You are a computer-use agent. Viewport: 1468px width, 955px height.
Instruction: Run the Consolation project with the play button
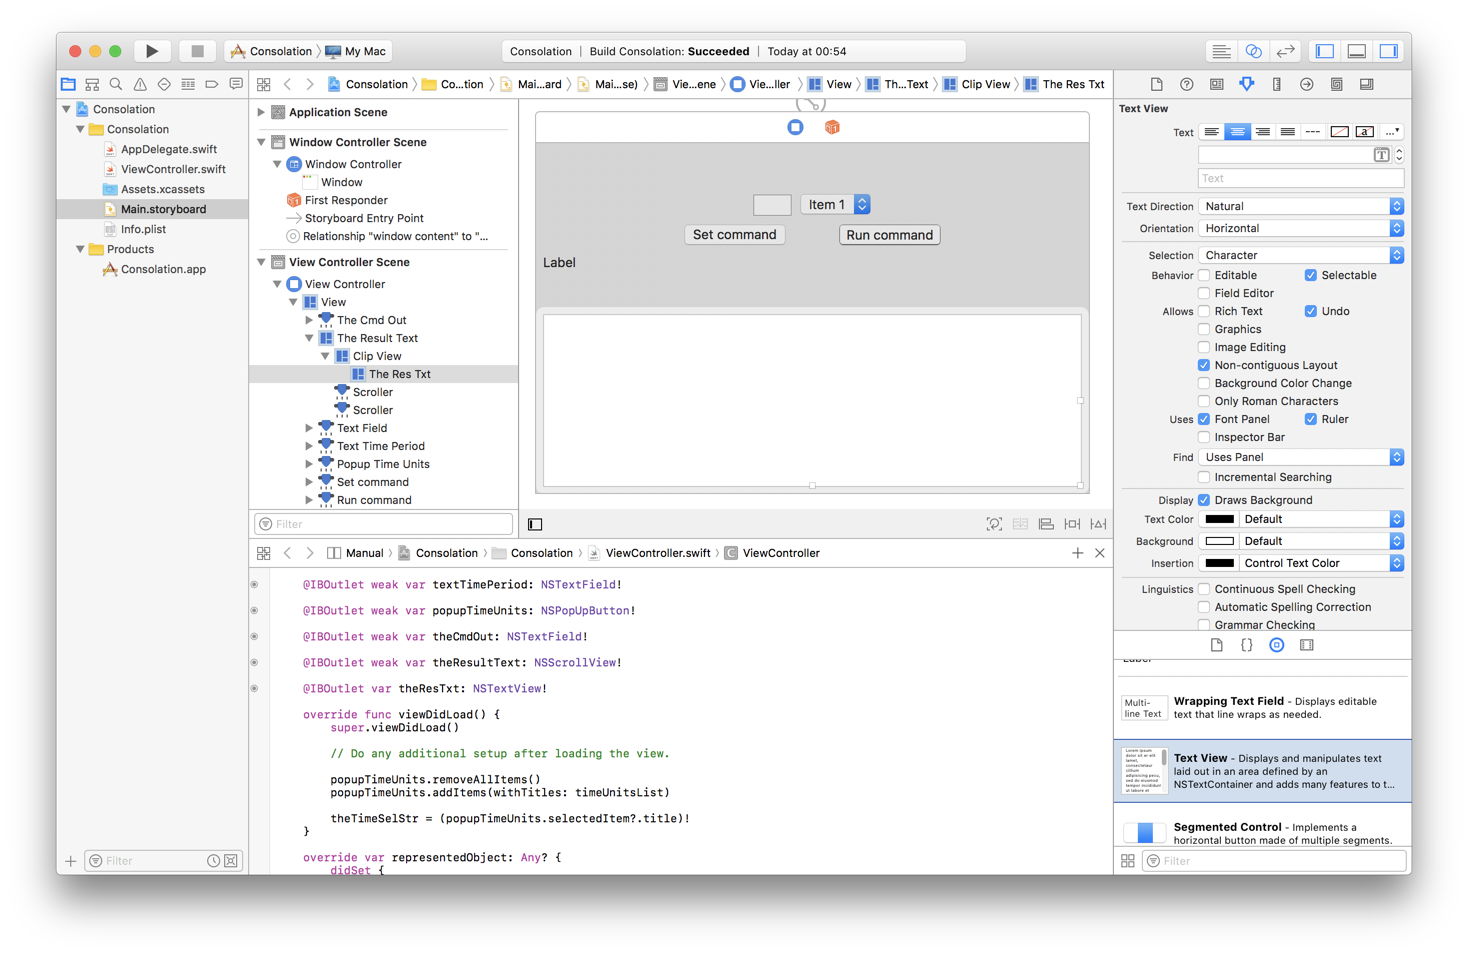(x=152, y=51)
